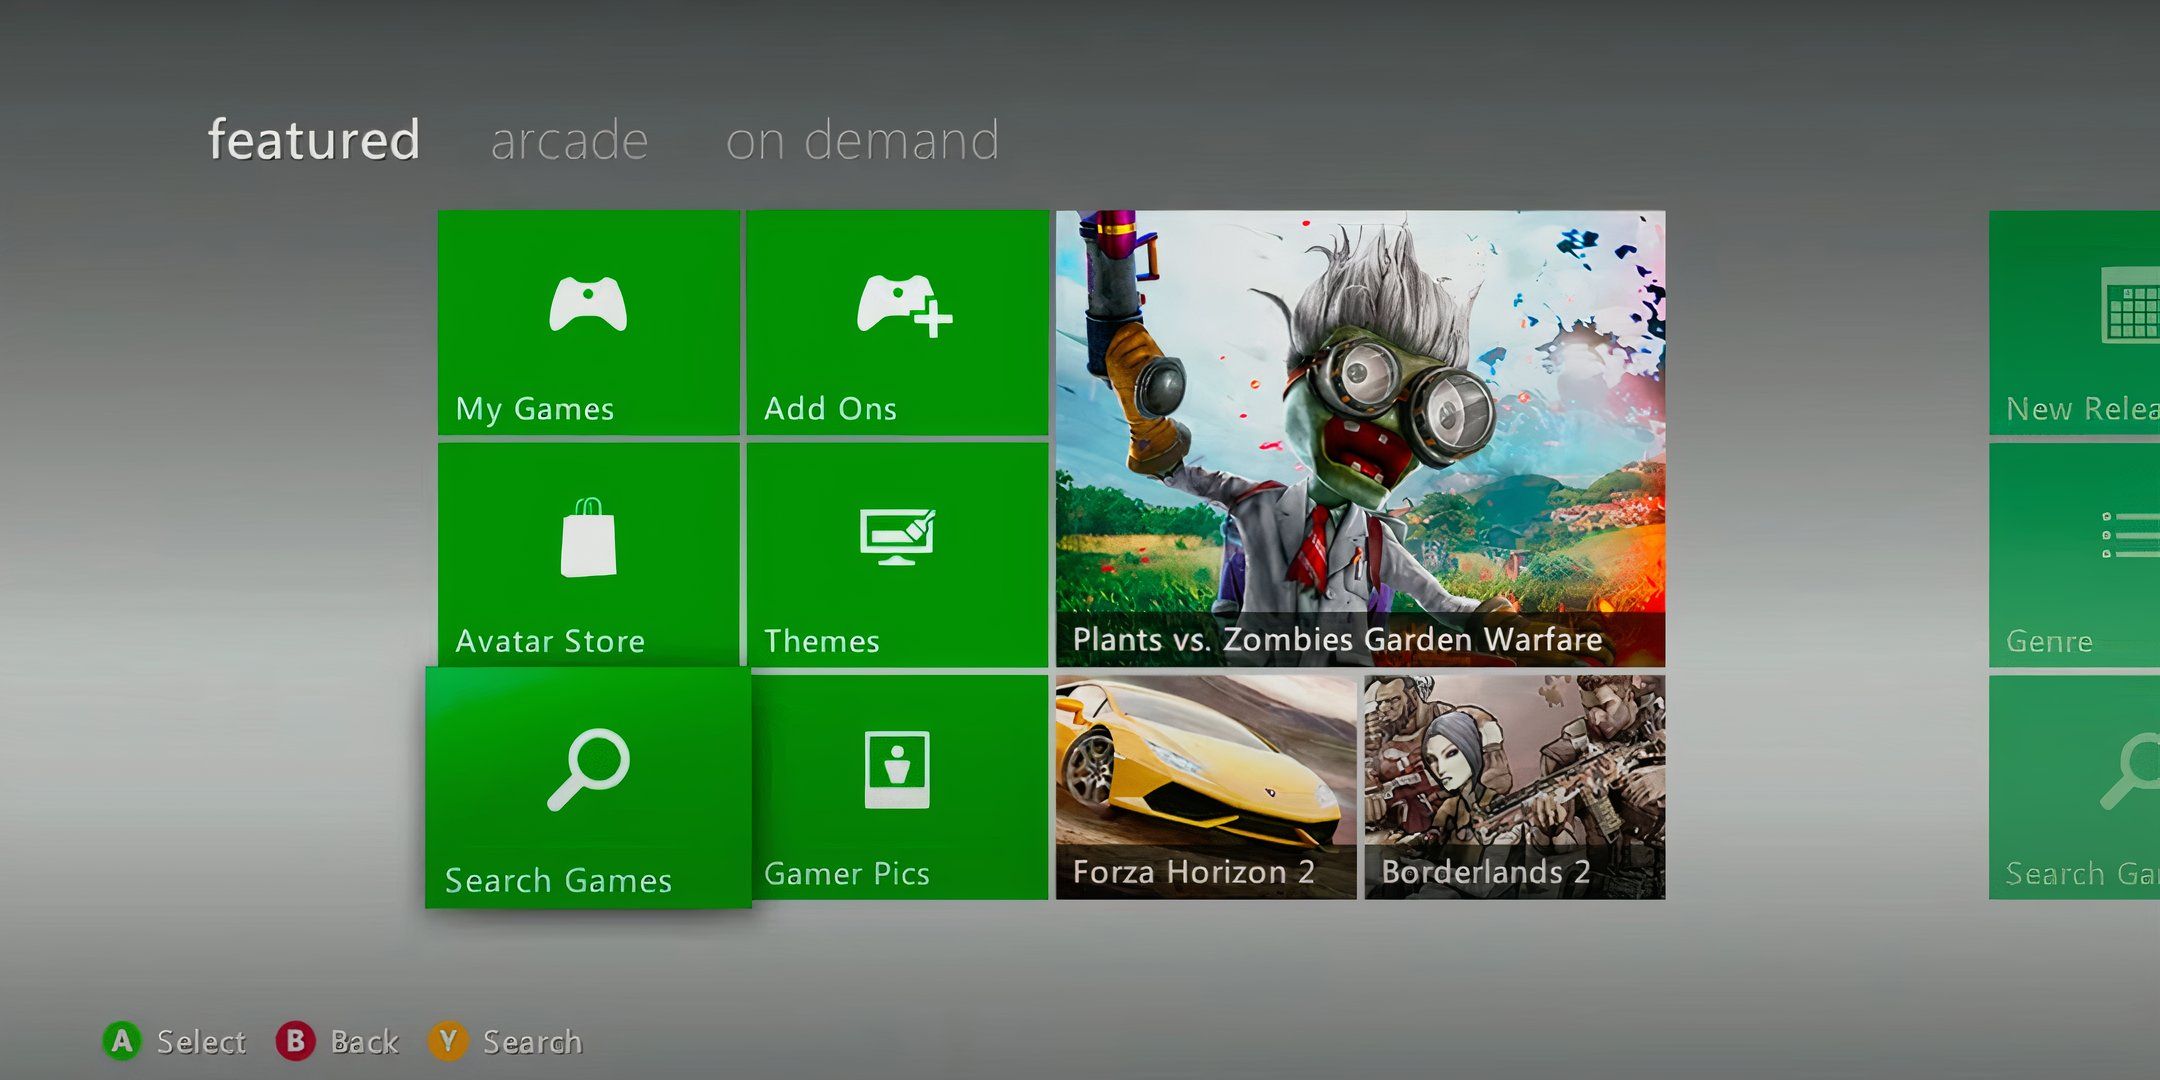Open the Genre list icon
This screenshot has width=2160, height=1080.
click(x=2131, y=536)
